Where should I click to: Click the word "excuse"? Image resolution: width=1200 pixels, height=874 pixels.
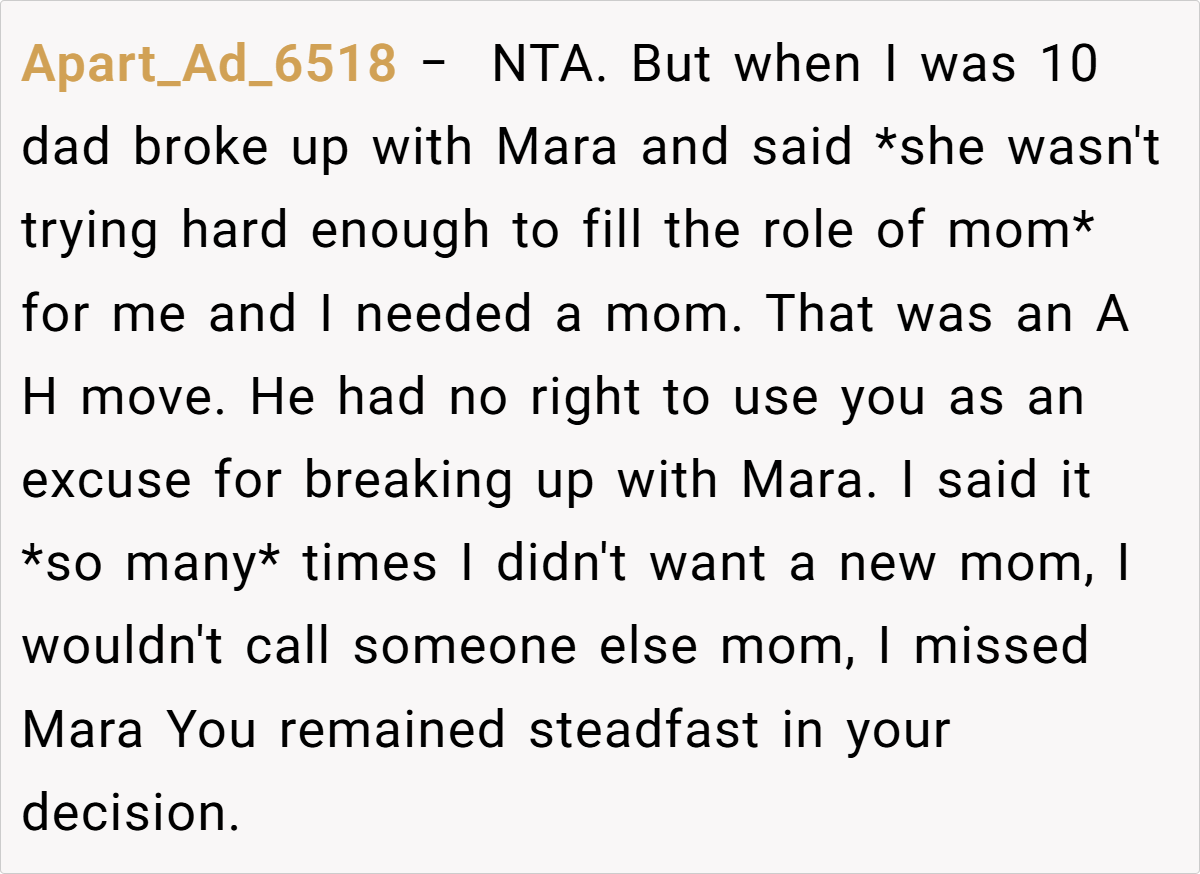pyautogui.click(x=106, y=480)
